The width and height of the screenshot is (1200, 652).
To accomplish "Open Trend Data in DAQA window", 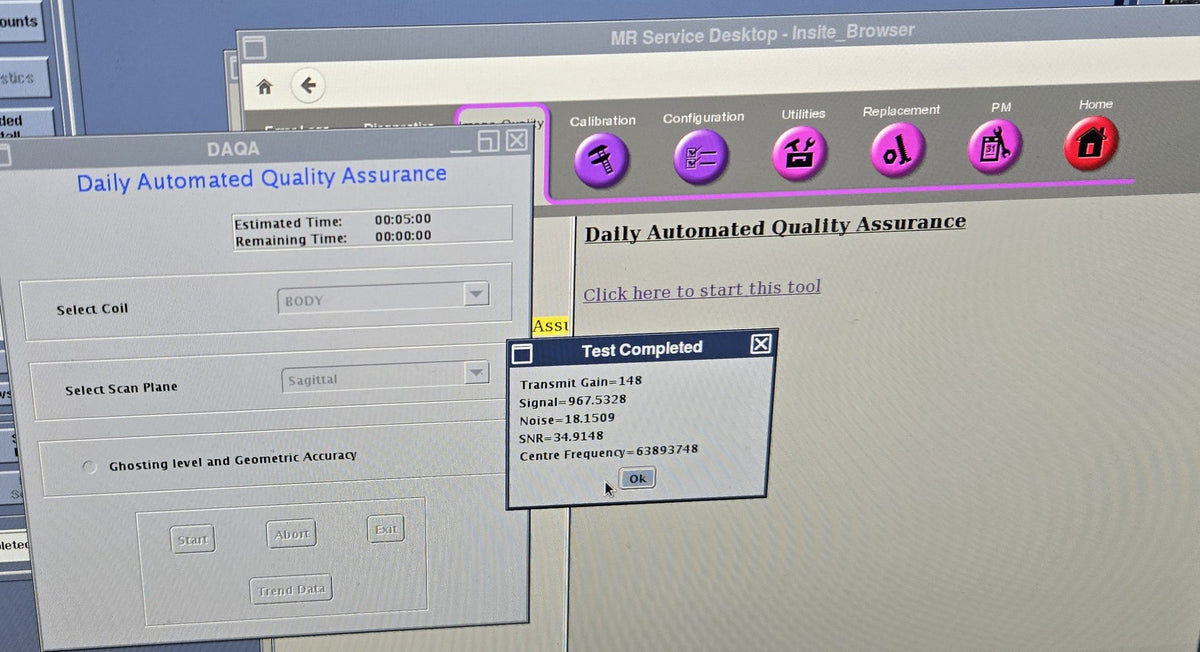I will click(x=290, y=590).
